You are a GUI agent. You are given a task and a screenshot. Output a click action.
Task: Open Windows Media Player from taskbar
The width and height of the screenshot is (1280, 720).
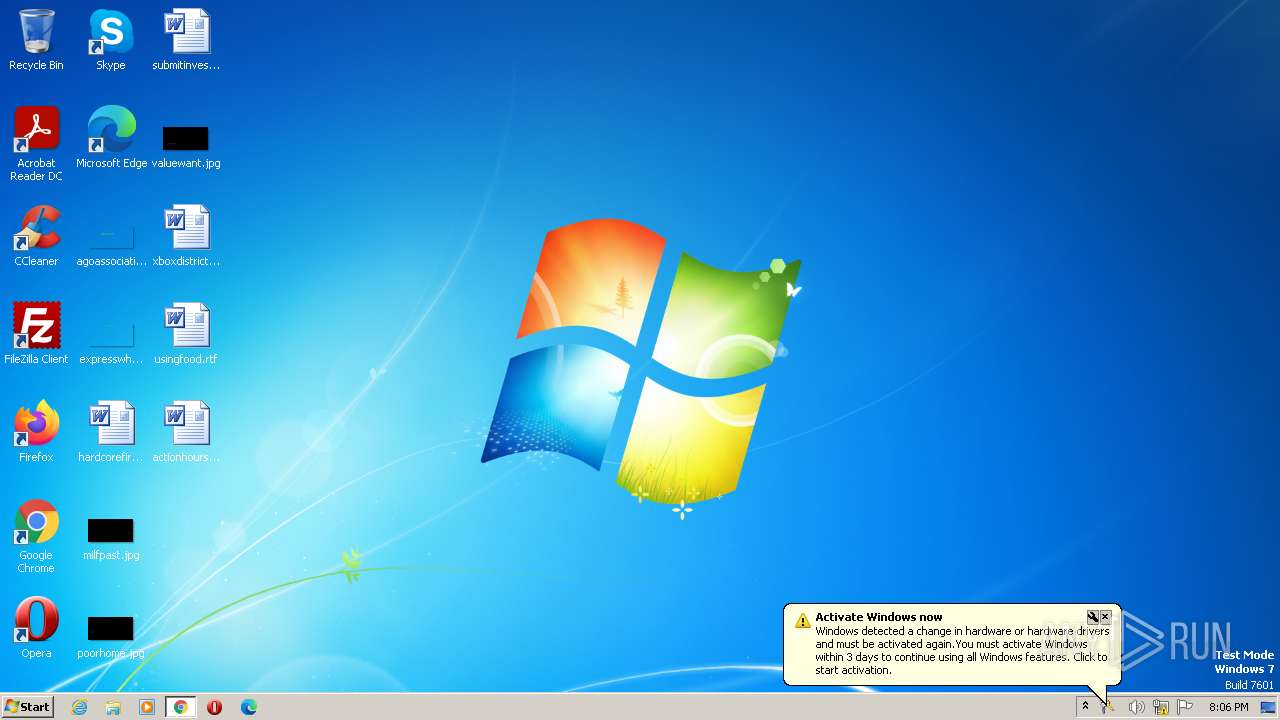tap(147, 707)
